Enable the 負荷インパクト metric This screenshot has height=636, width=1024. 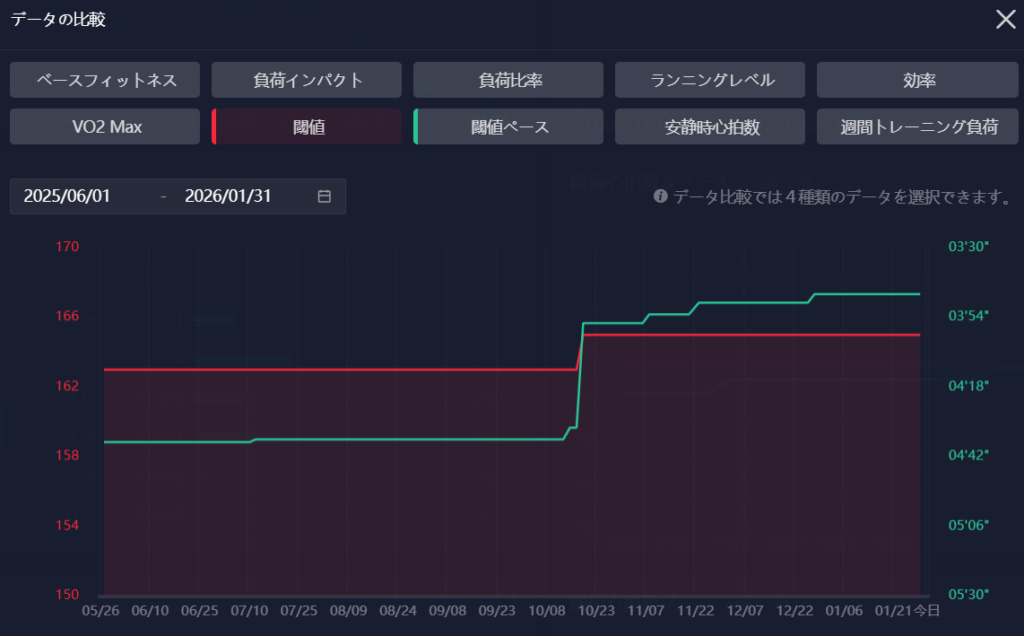click(307, 80)
